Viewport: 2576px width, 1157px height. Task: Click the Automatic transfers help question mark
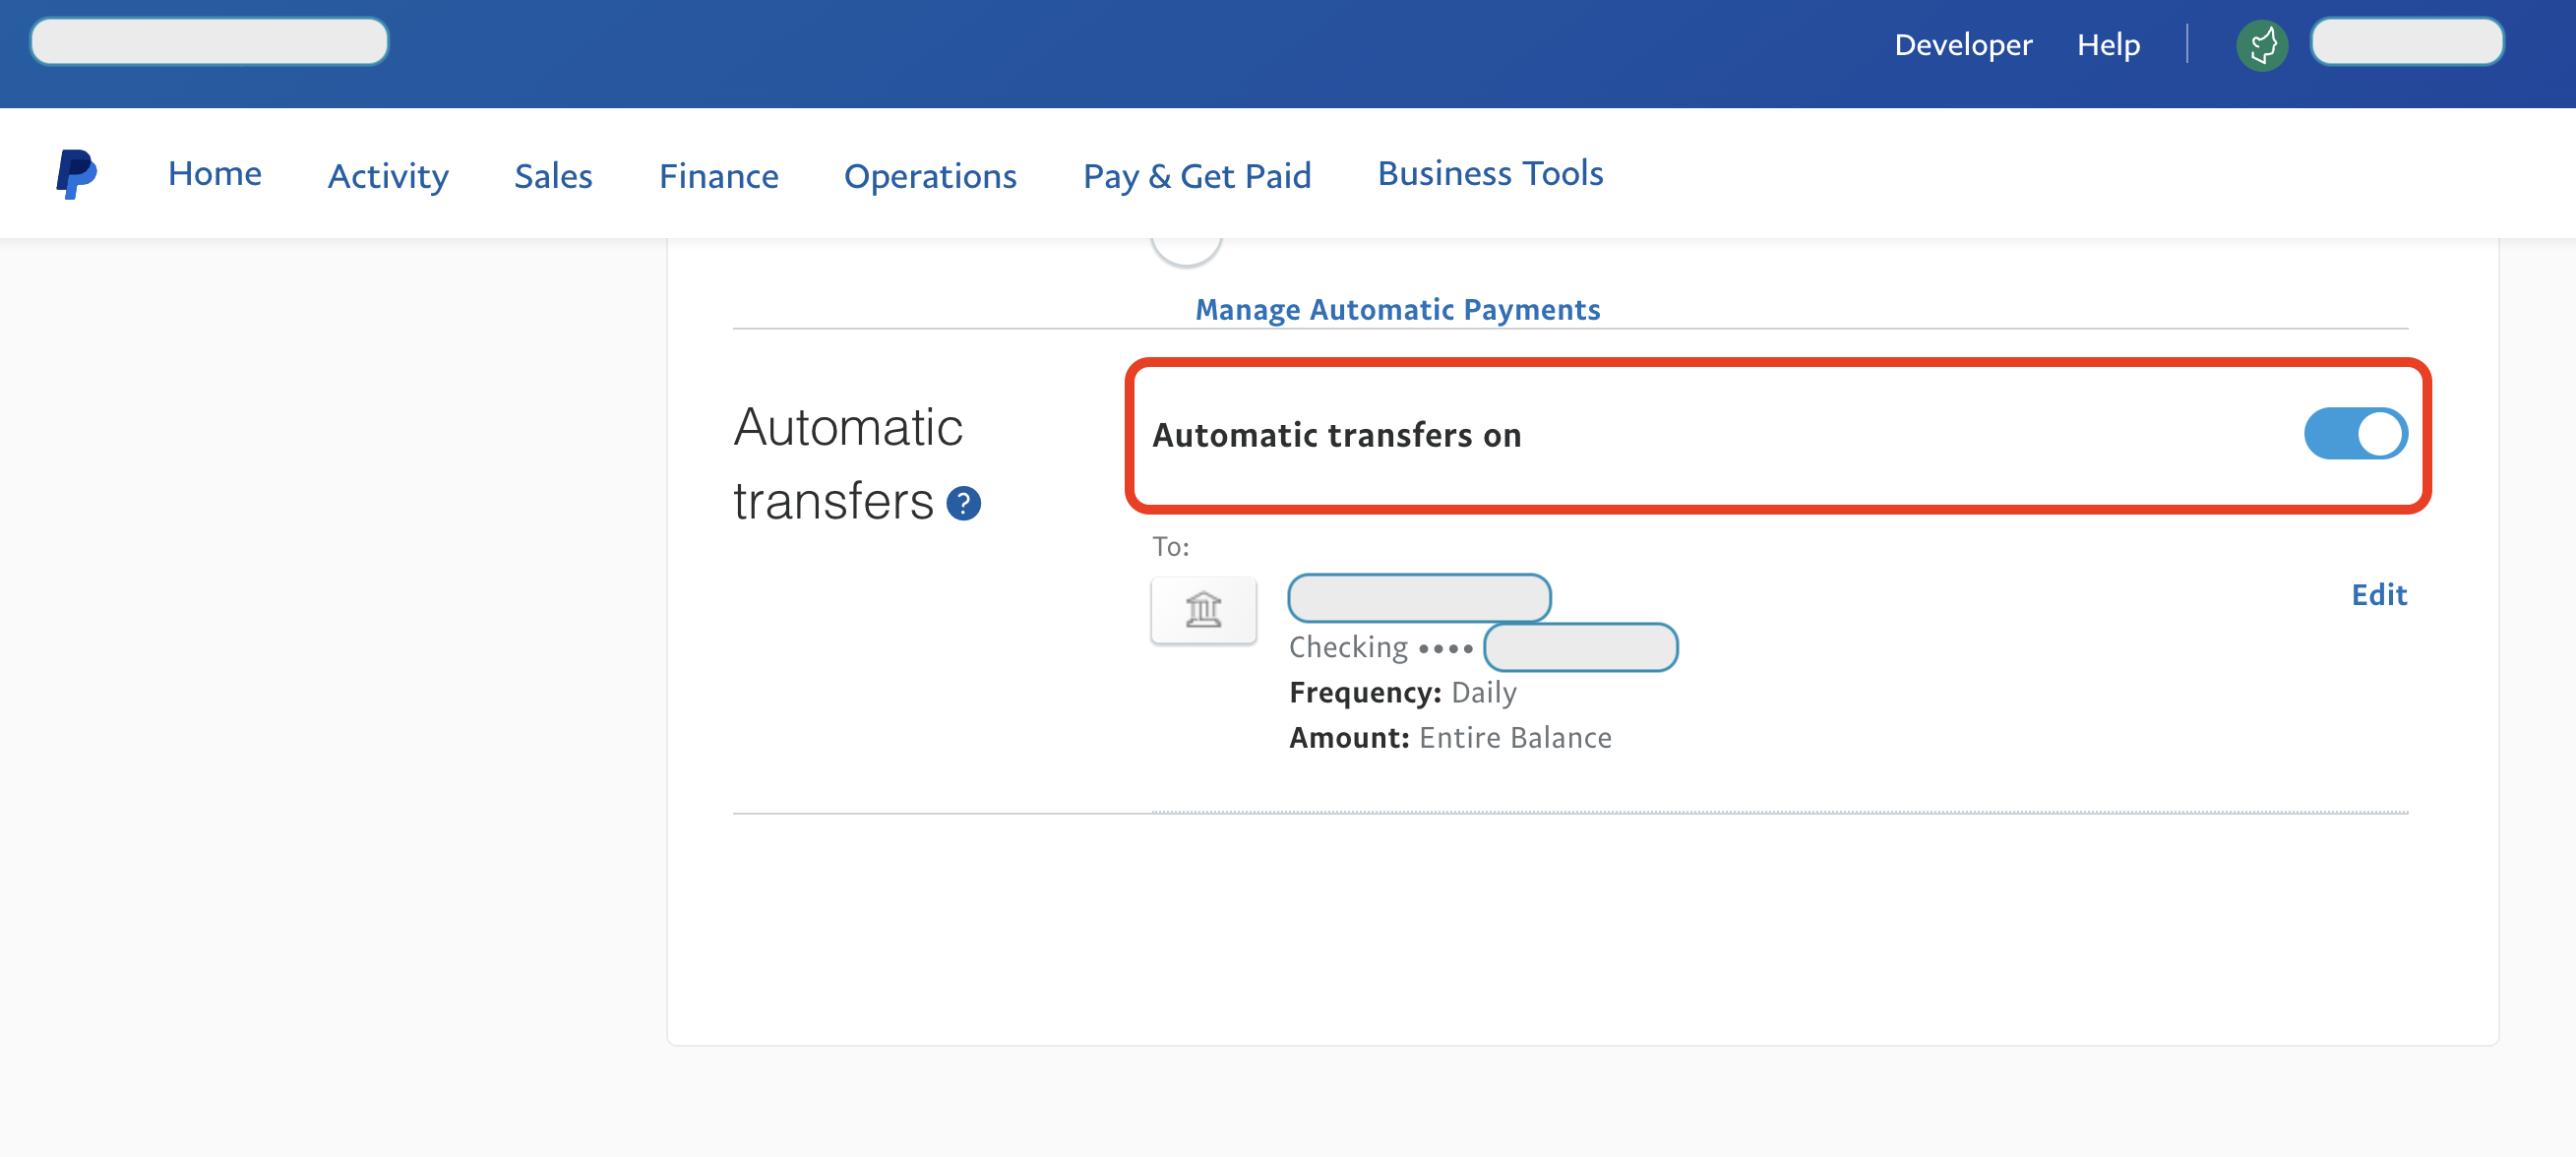click(963, 503)
